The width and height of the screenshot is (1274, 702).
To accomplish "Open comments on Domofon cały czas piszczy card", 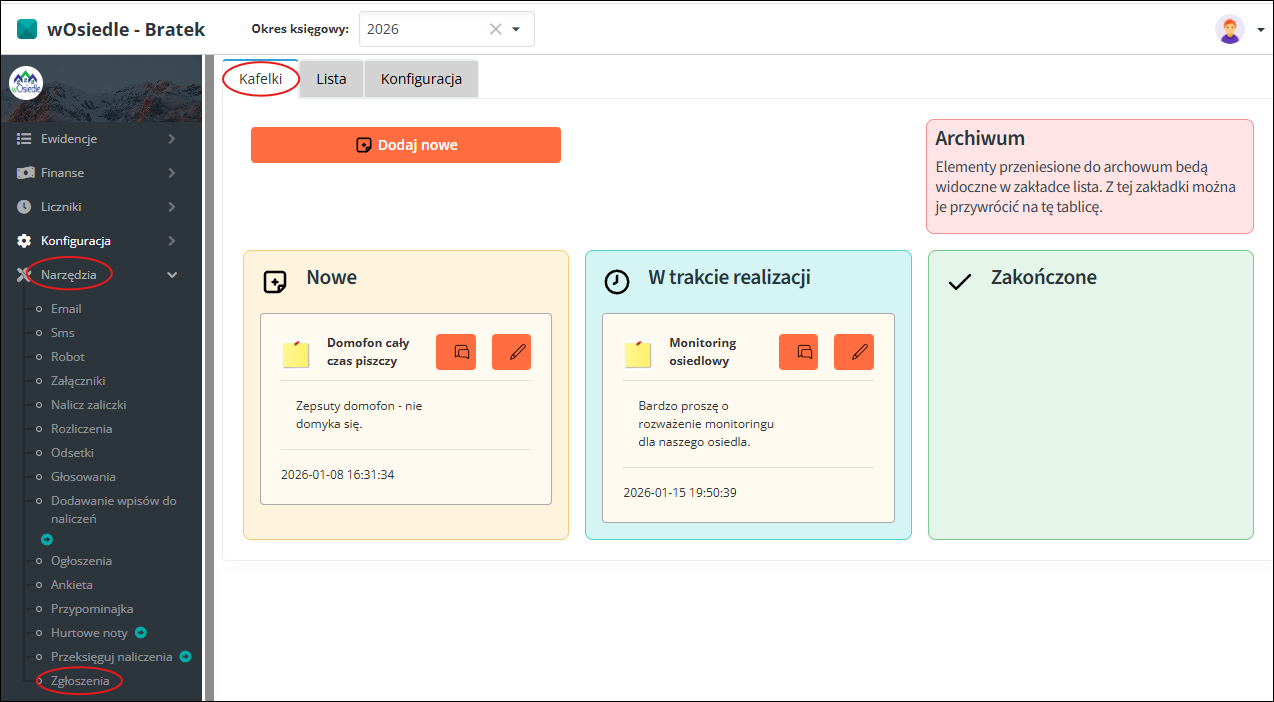I will (456, 352).
